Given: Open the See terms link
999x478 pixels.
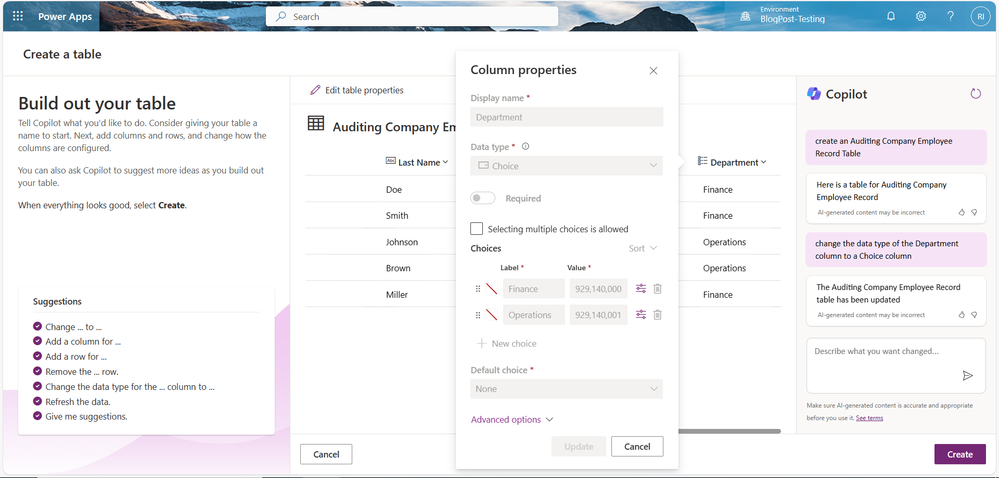Looking at the screenshot, I should (869, 418).
